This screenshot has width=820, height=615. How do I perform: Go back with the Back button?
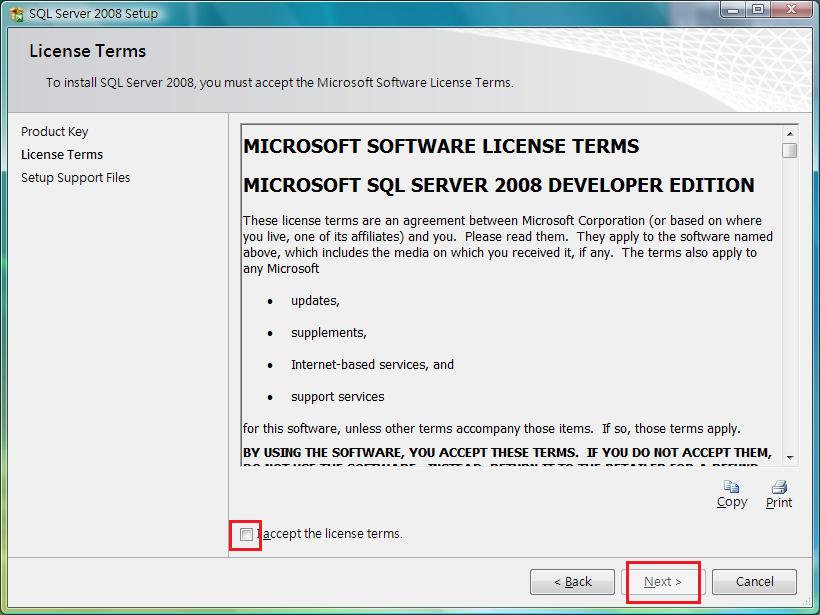[x=572, y=582]
